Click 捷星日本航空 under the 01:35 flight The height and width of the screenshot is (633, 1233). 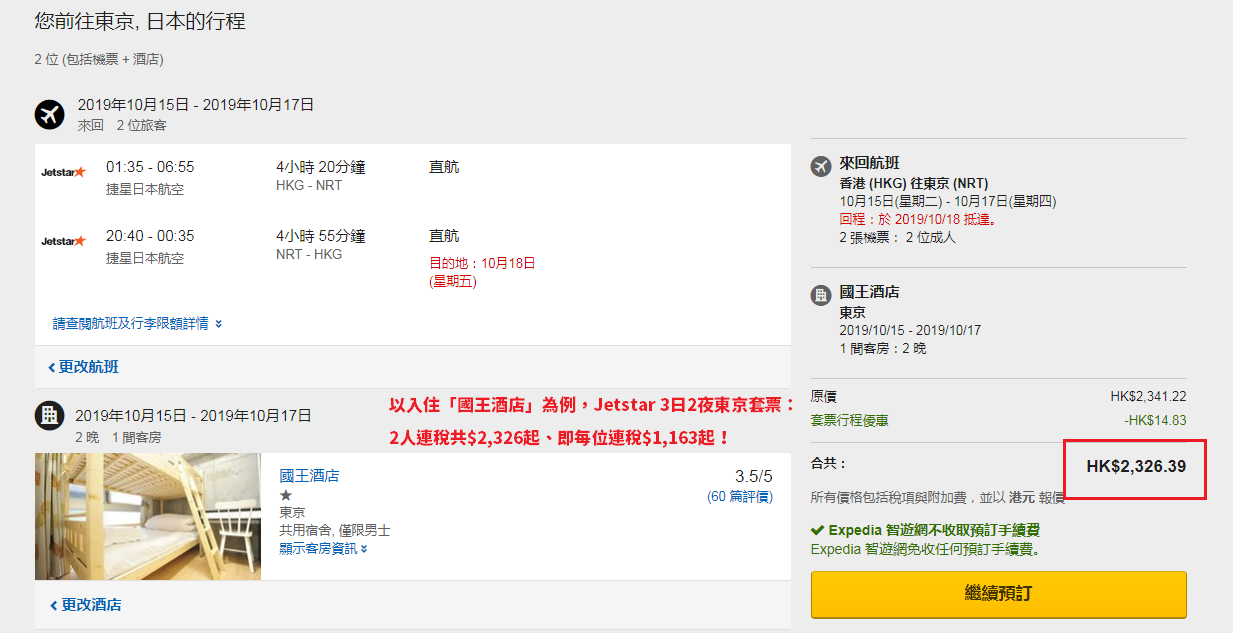[x=145, y=189]
